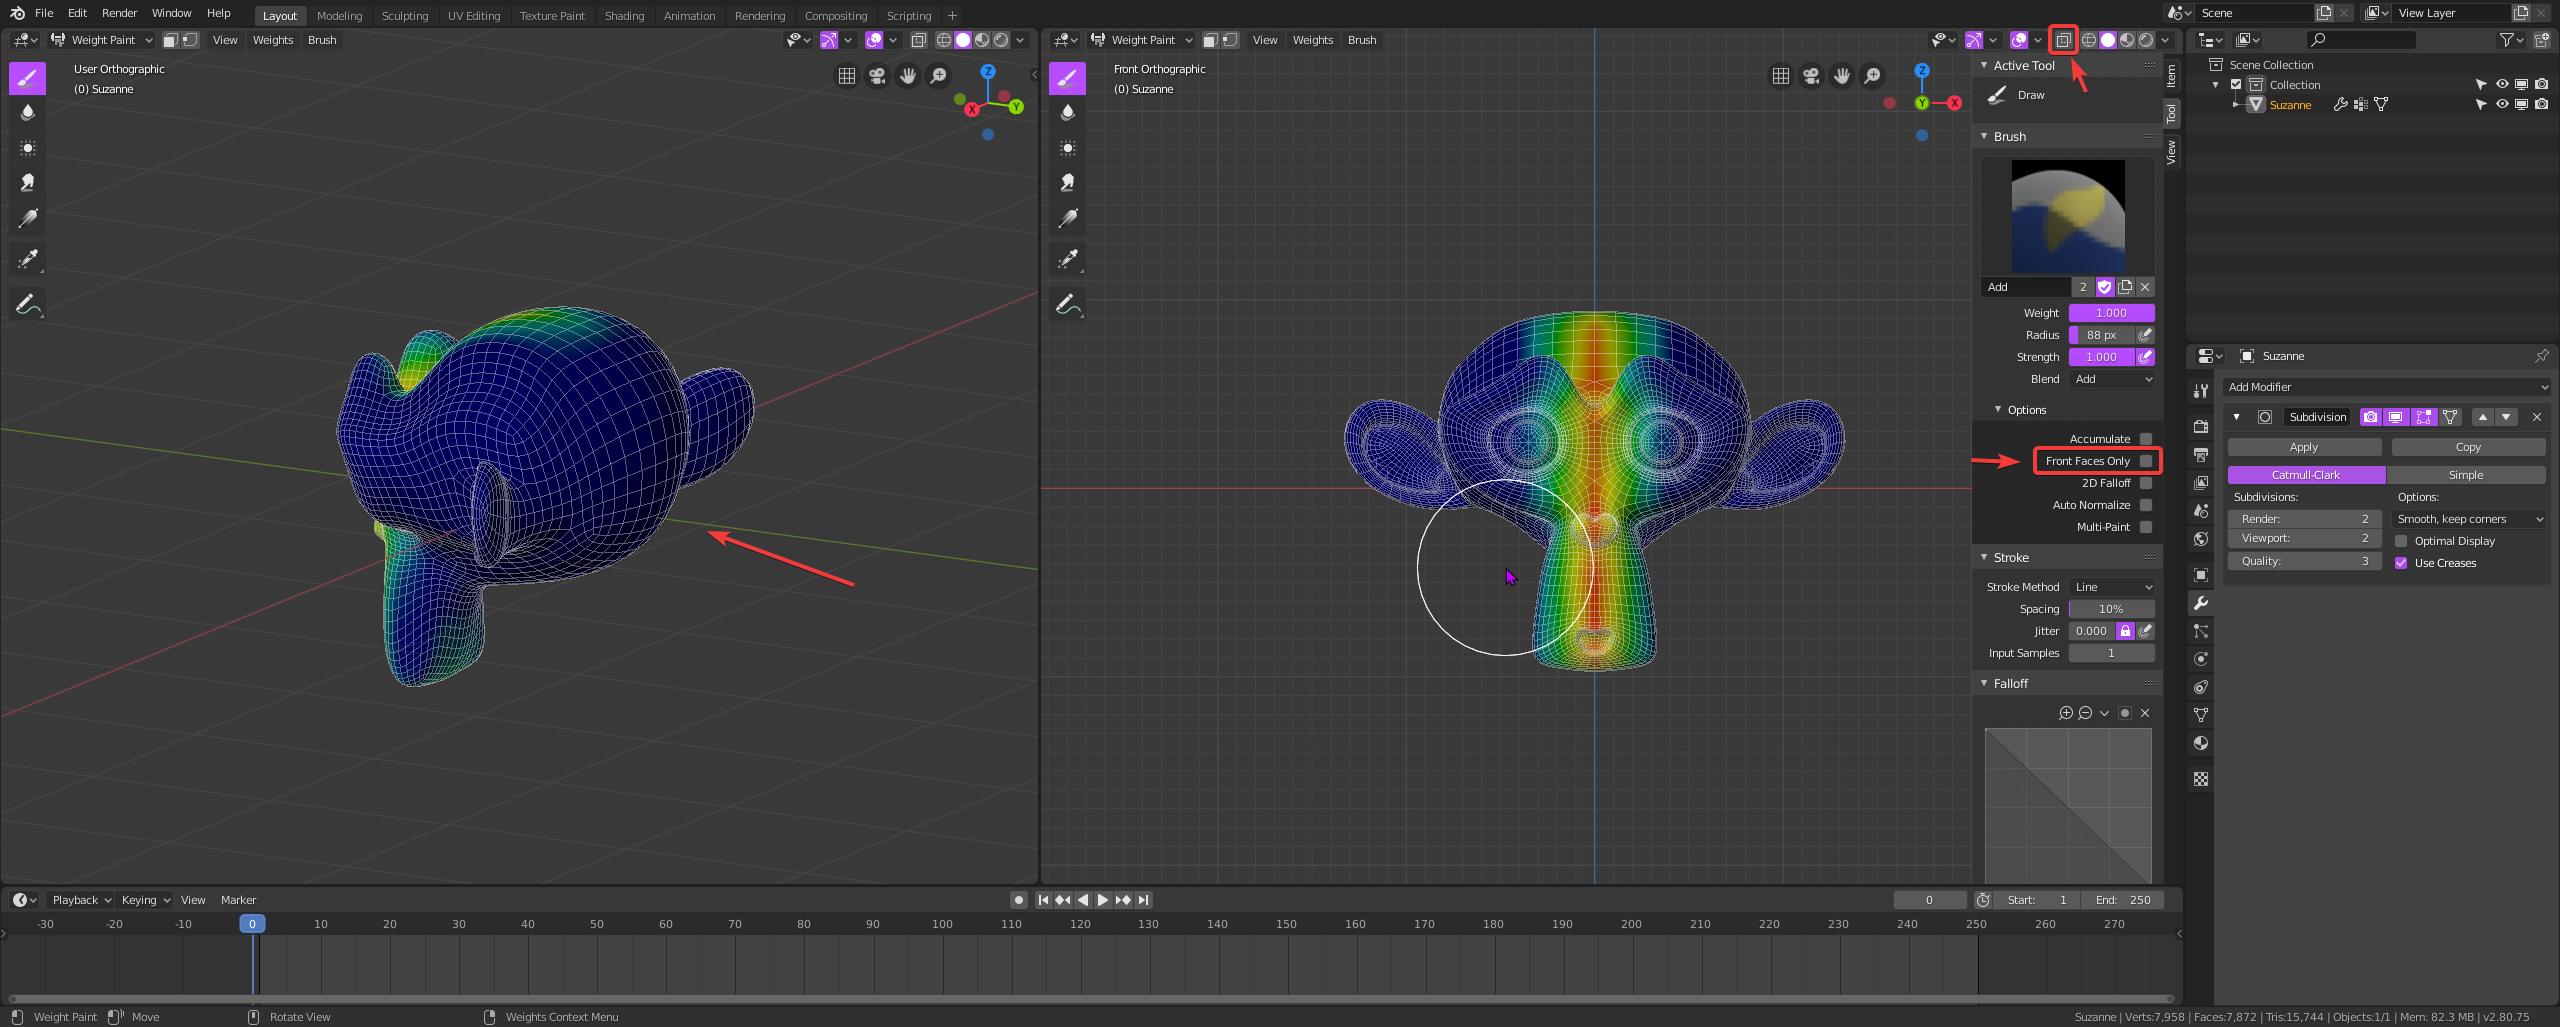Image resolution: width=2560 pixels, height=1027 pixels.
Task: Open the World properties tab
Action: click(x=2201, y=539)
